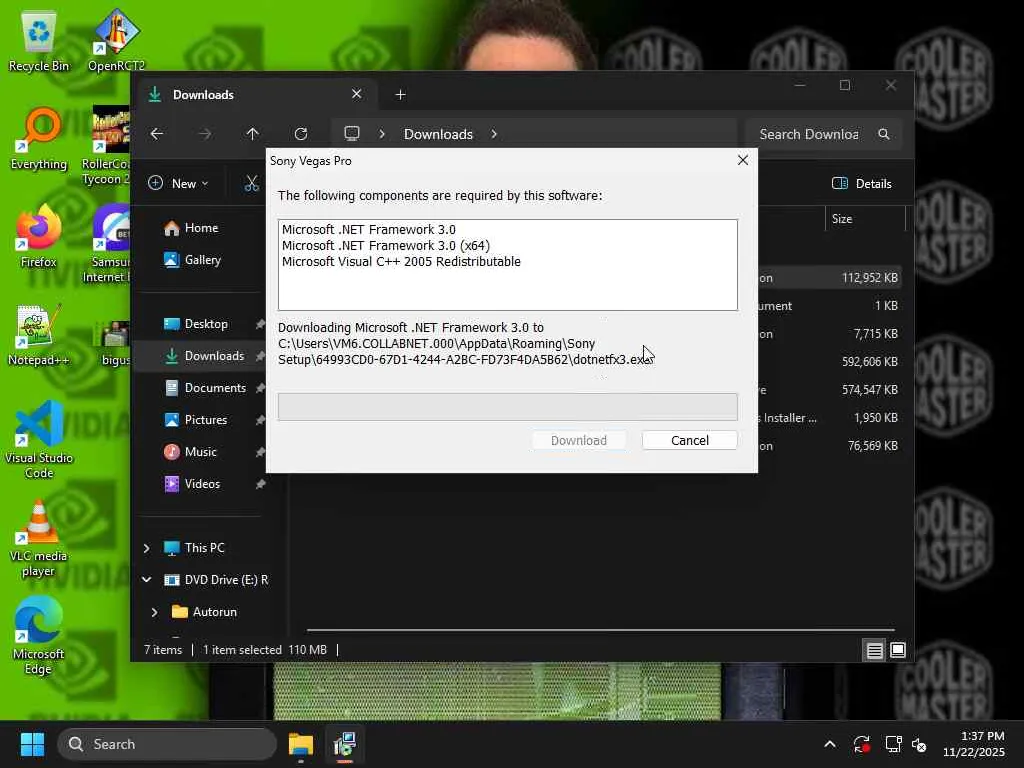Expand the chevron after Downloads in address bar
Screen dimensions: 1024x768
click(x=494, y=134)
